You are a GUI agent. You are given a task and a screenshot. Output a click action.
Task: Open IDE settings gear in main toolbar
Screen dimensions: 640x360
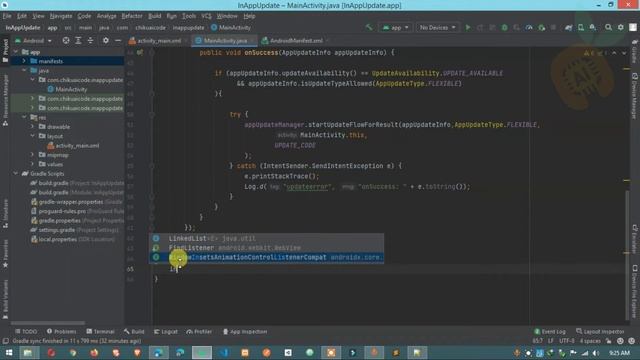pos(620,27)
